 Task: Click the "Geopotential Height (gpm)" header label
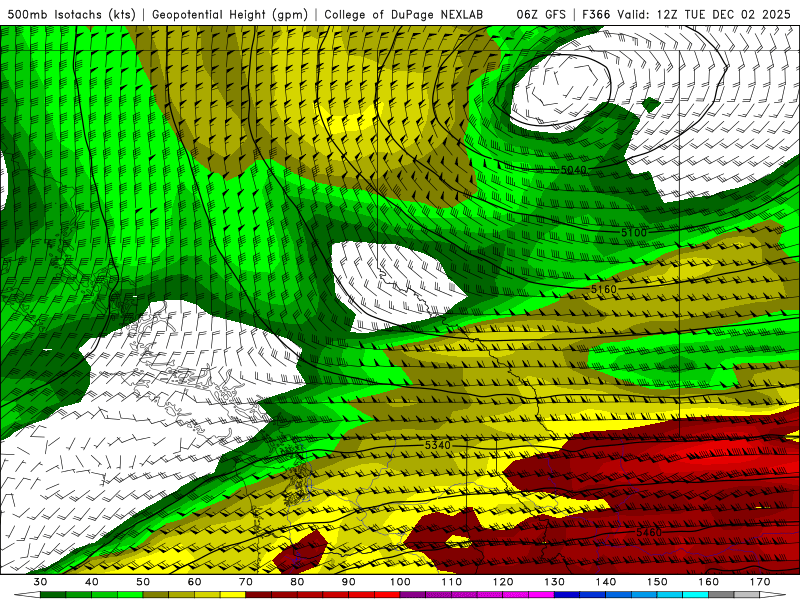pos(230,14)
